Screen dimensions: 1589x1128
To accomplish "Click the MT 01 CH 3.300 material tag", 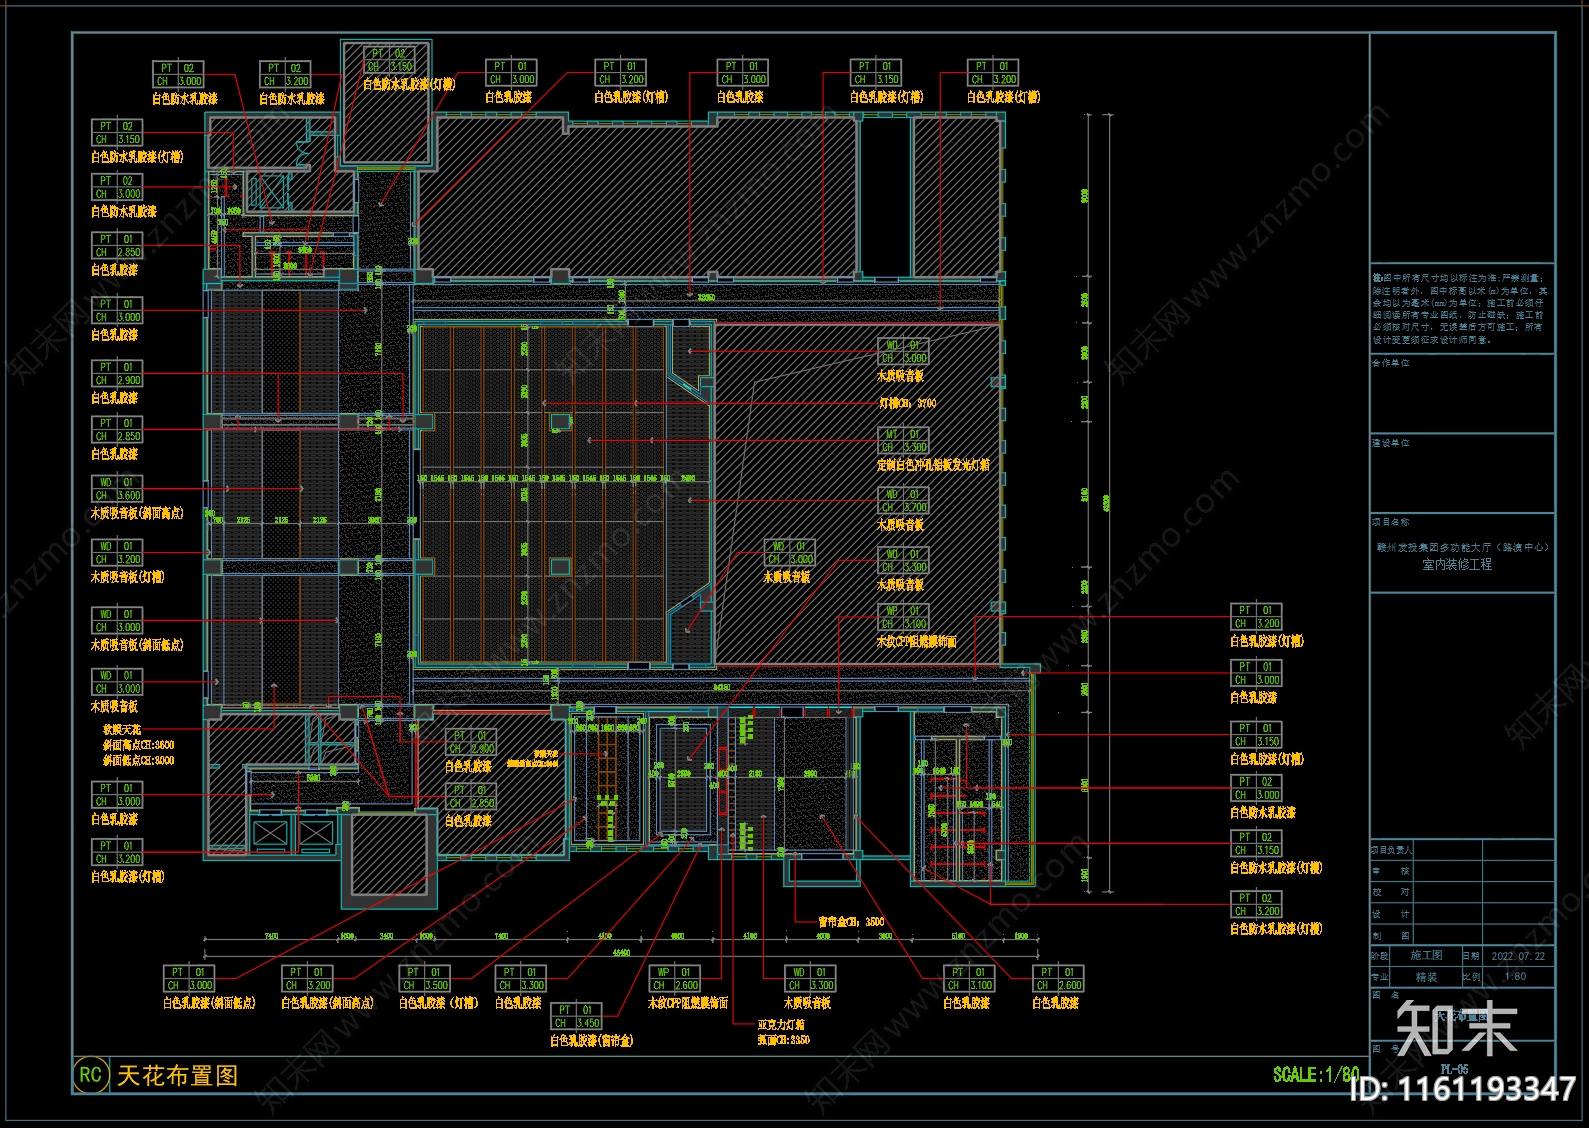I will click(904, 441).
